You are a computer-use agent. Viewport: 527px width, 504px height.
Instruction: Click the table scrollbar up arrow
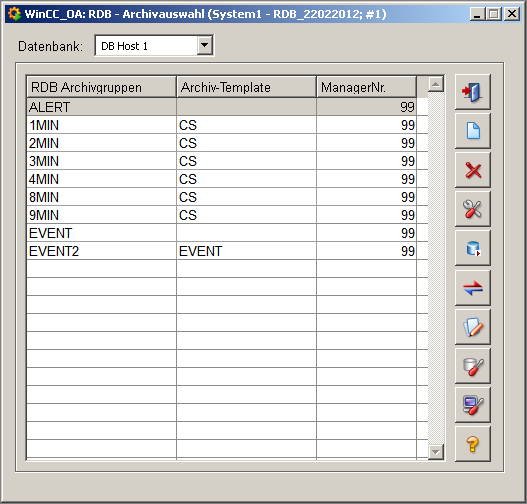436,84
